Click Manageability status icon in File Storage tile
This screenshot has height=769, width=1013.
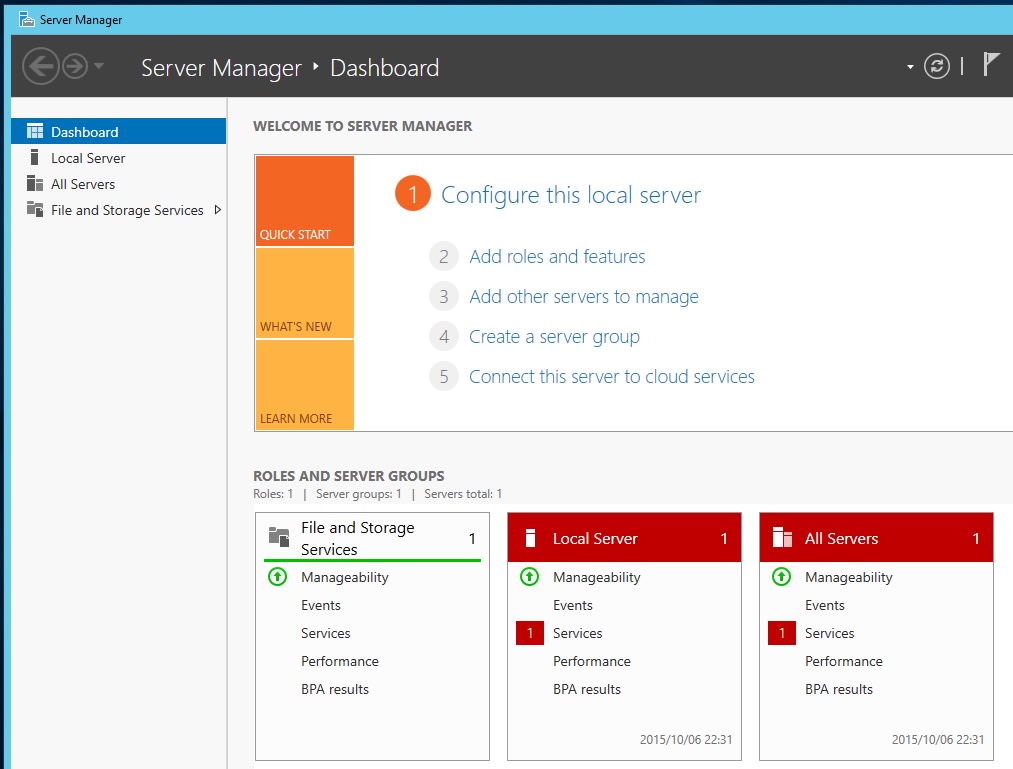277,576
